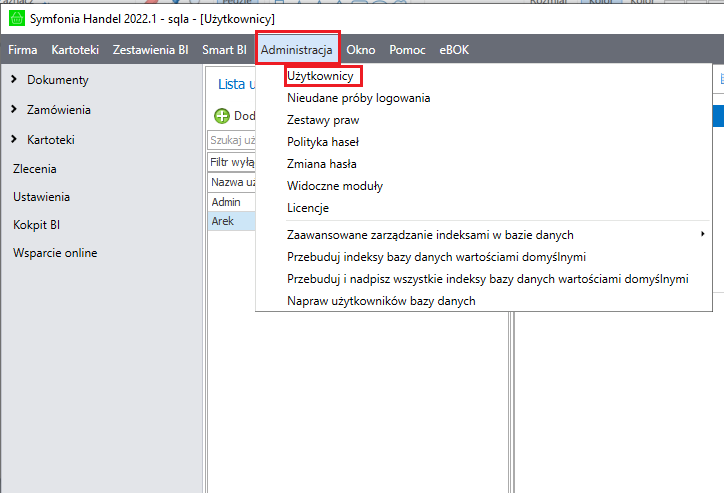The height and width of the screenshot is (493, 724).
Task: Open the advanced index management submenu
Action: (x=430, y=235)
